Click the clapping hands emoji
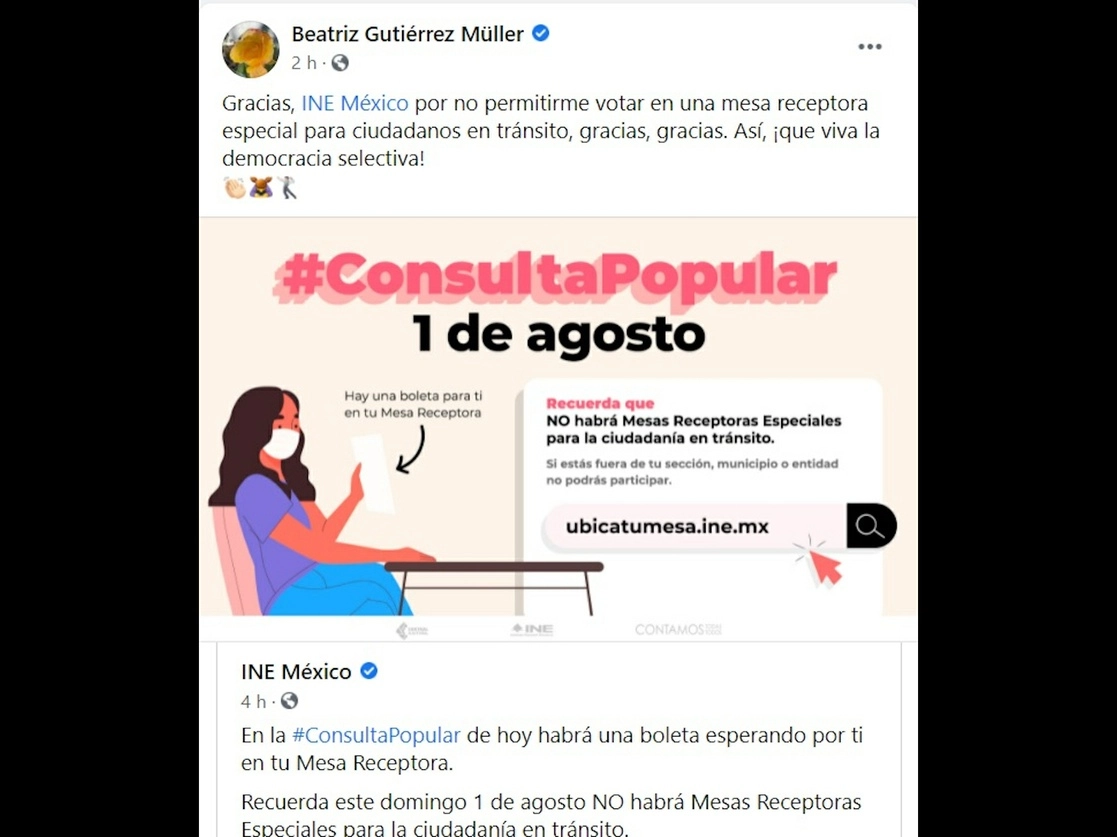The width and height of the screenshot is (1117, 837). tap(234, 187)
